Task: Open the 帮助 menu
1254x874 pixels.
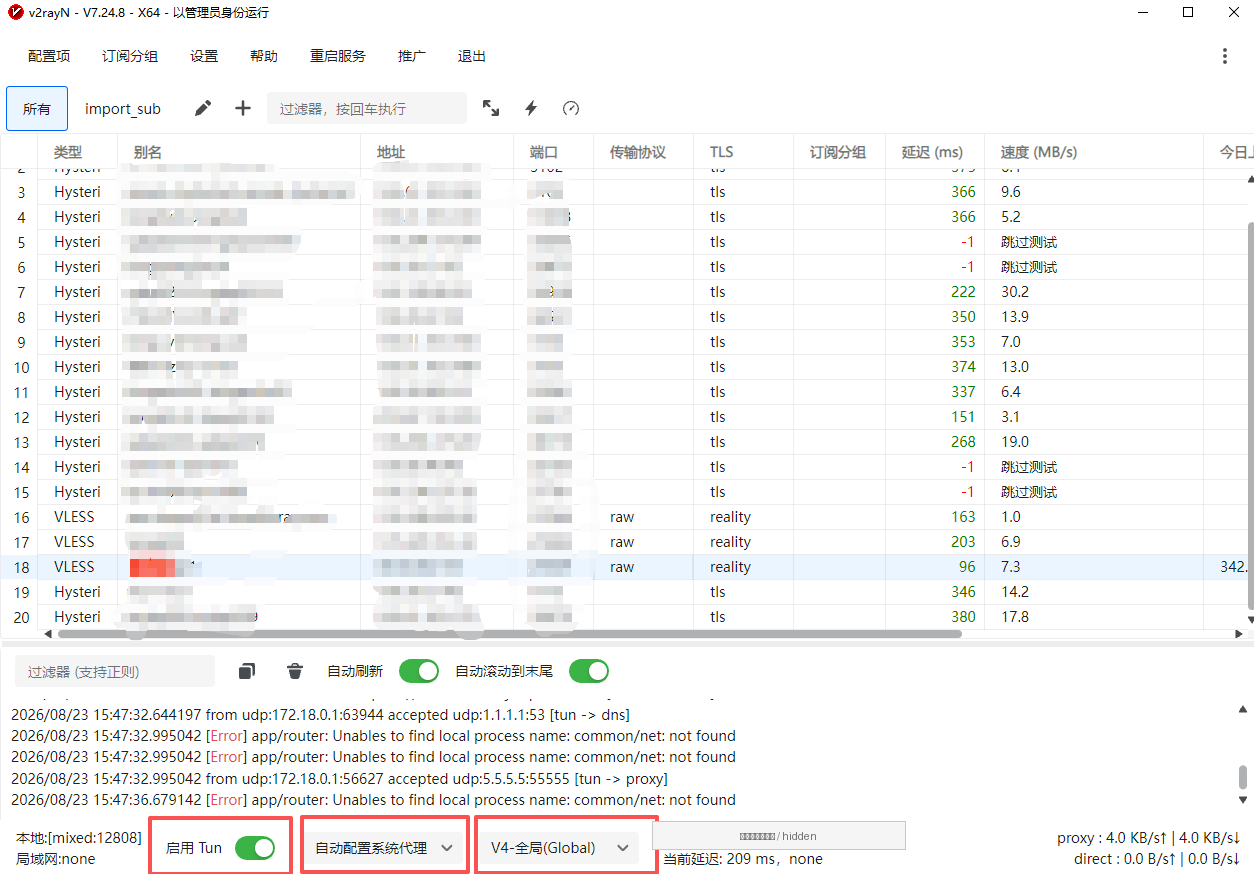Action: 264,56
